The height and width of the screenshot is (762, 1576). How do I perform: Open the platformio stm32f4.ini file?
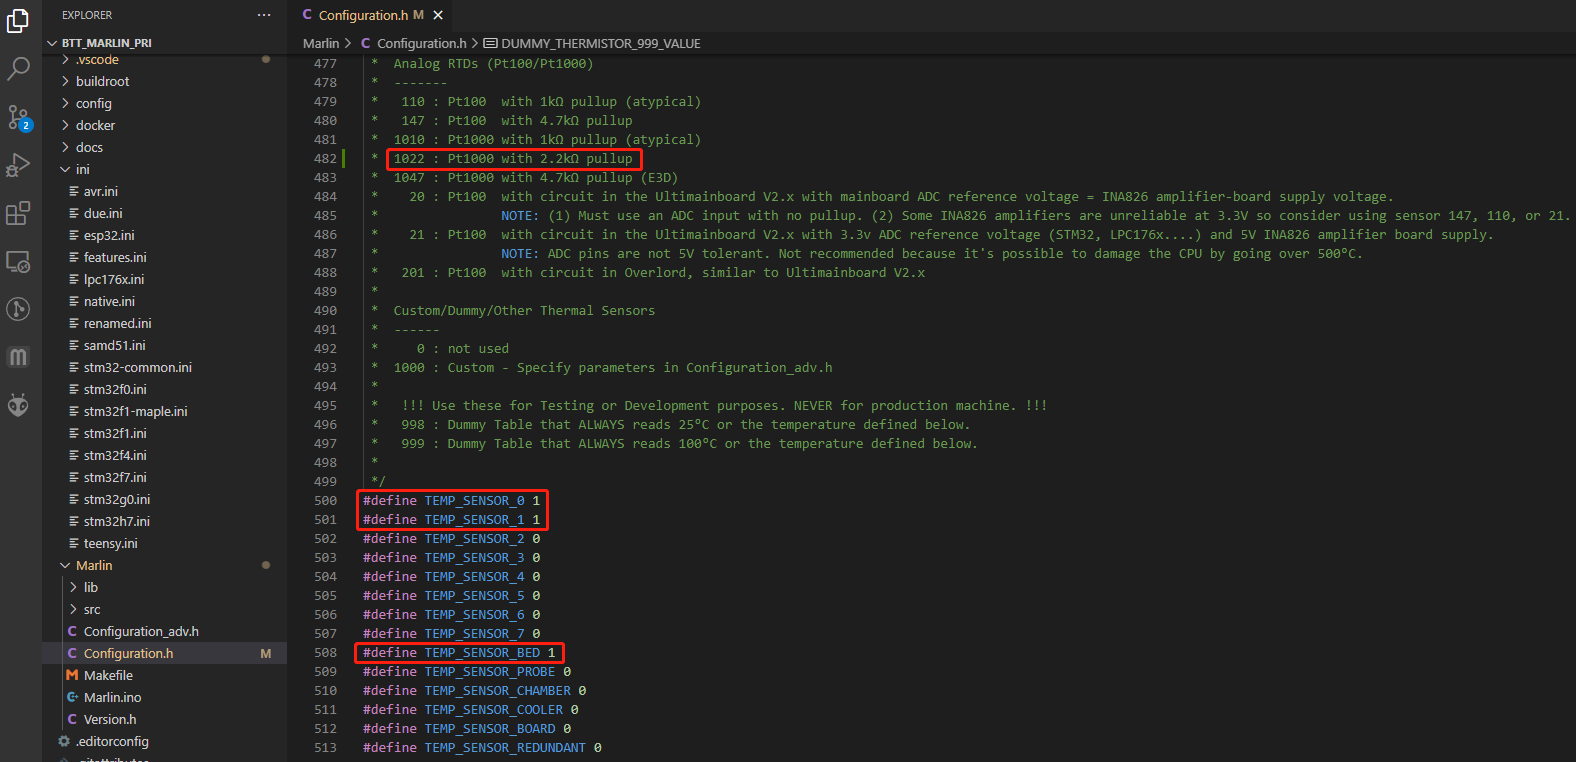[115, 455]
